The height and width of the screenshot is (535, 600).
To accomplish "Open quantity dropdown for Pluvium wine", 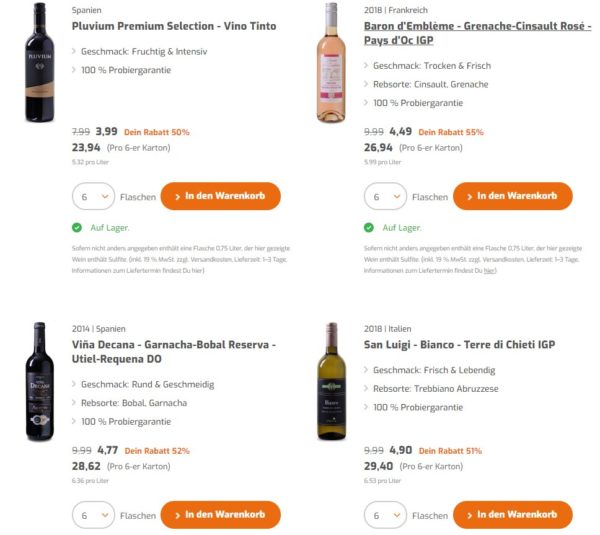I will pyautogui.click(x=93, y=197).
